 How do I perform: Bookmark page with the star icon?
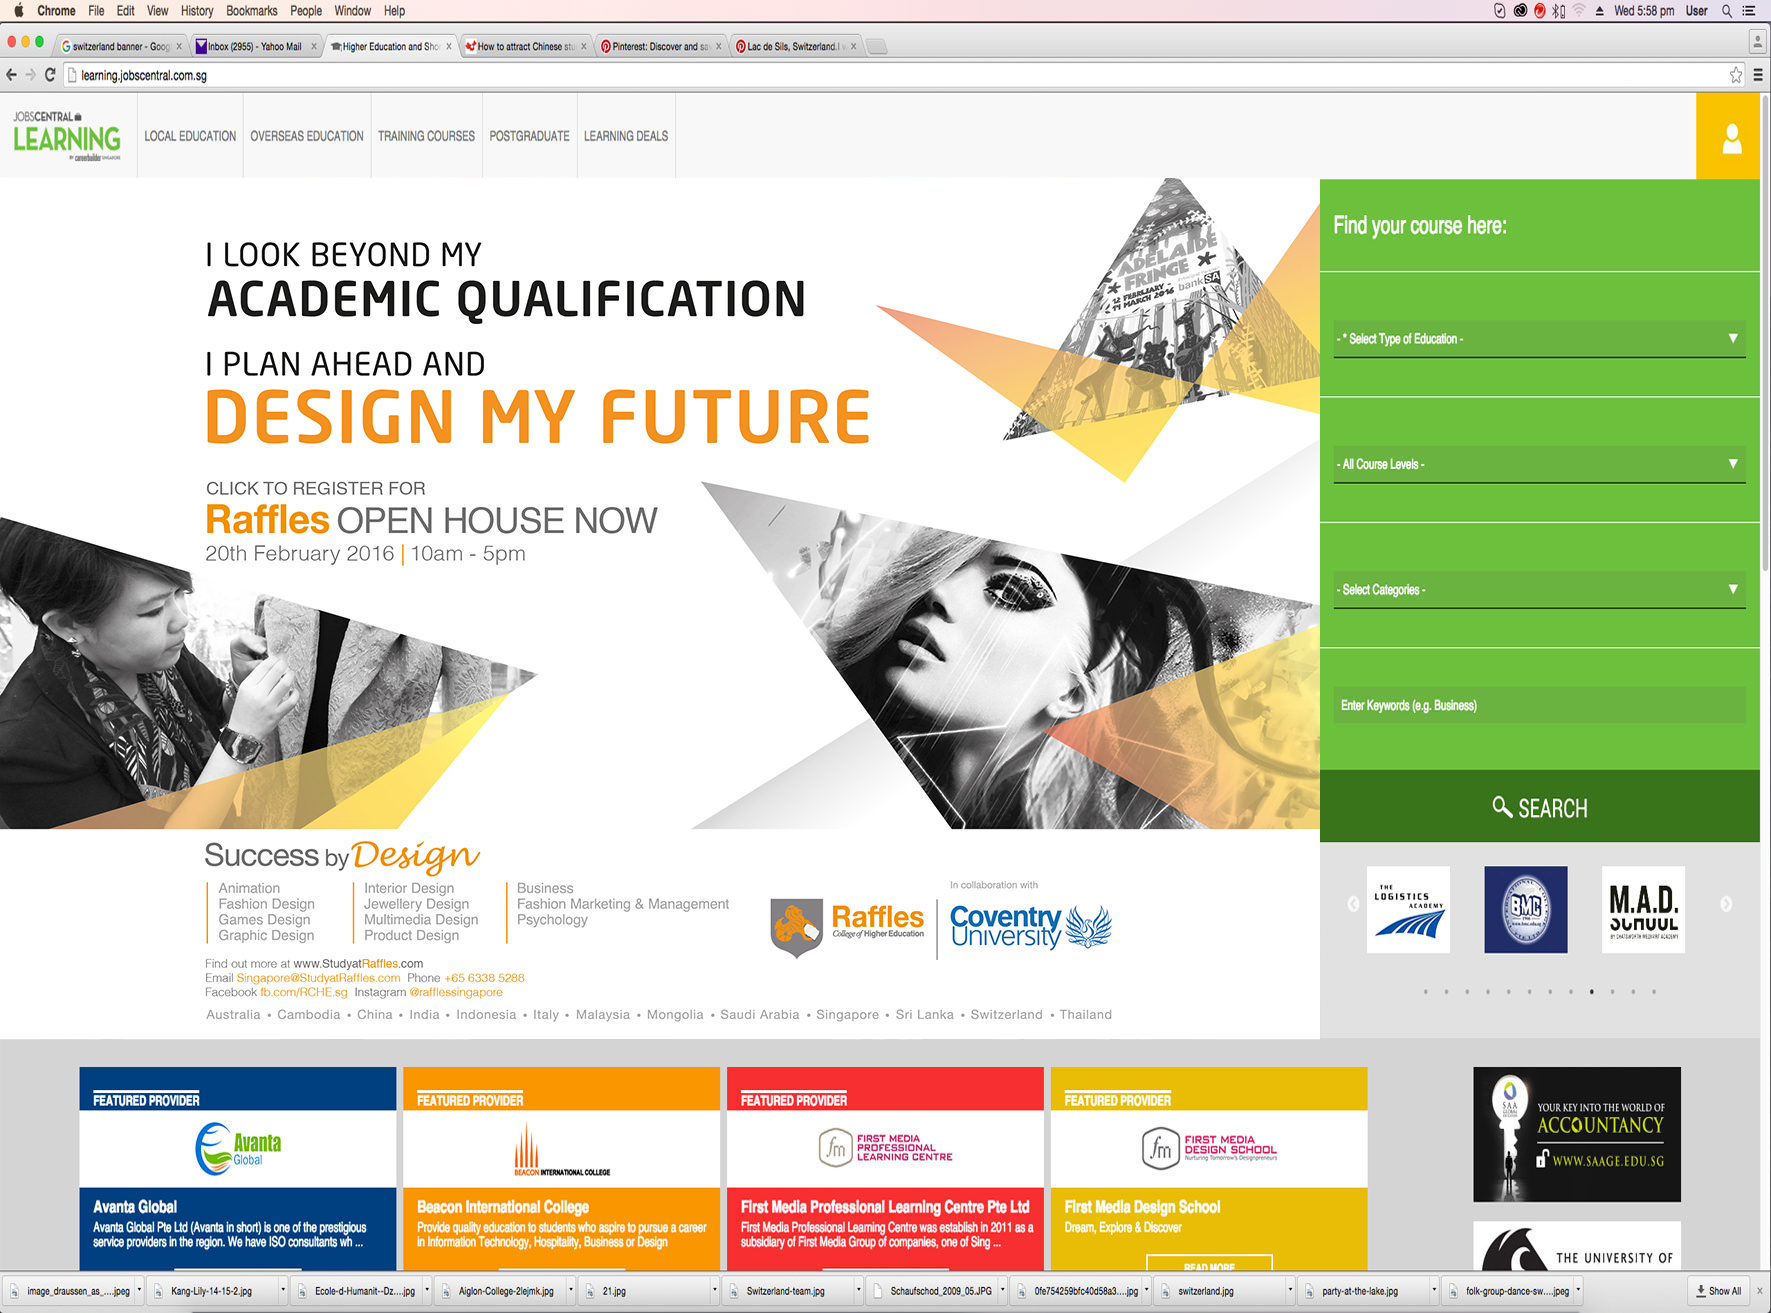coord(1736,75)
